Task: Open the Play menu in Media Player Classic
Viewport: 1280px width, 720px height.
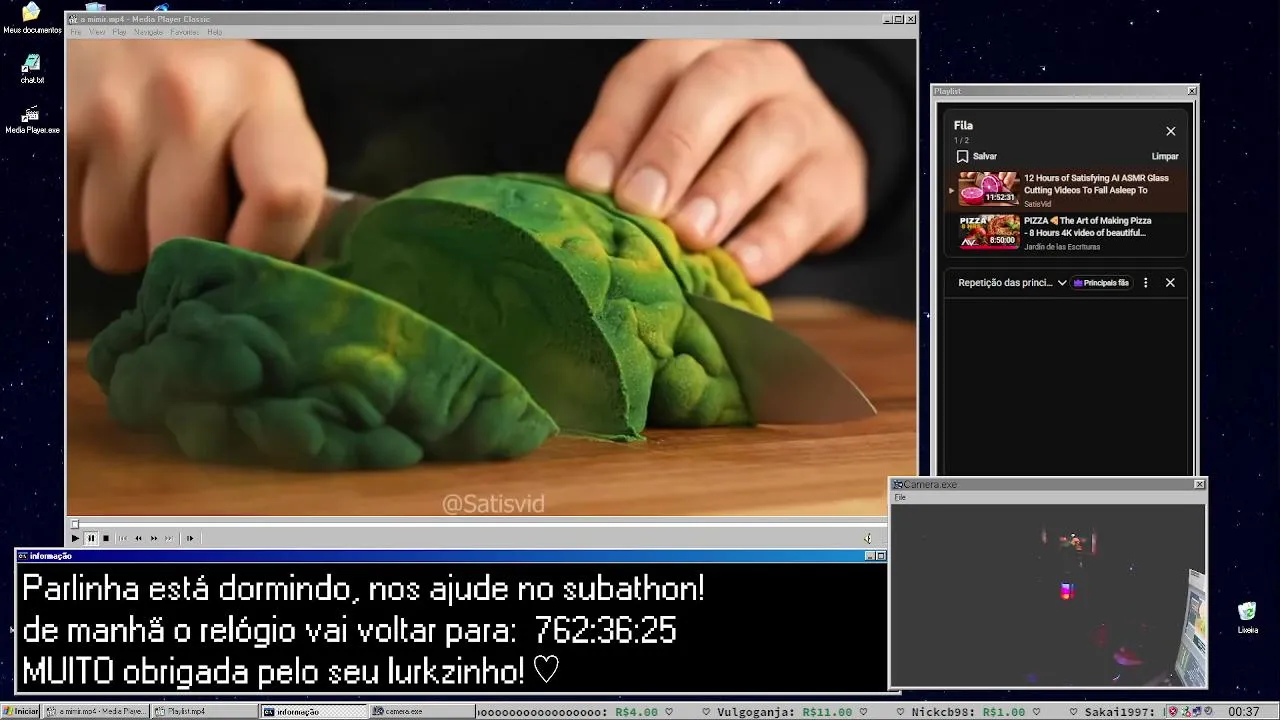Action: tap(119, 32)
